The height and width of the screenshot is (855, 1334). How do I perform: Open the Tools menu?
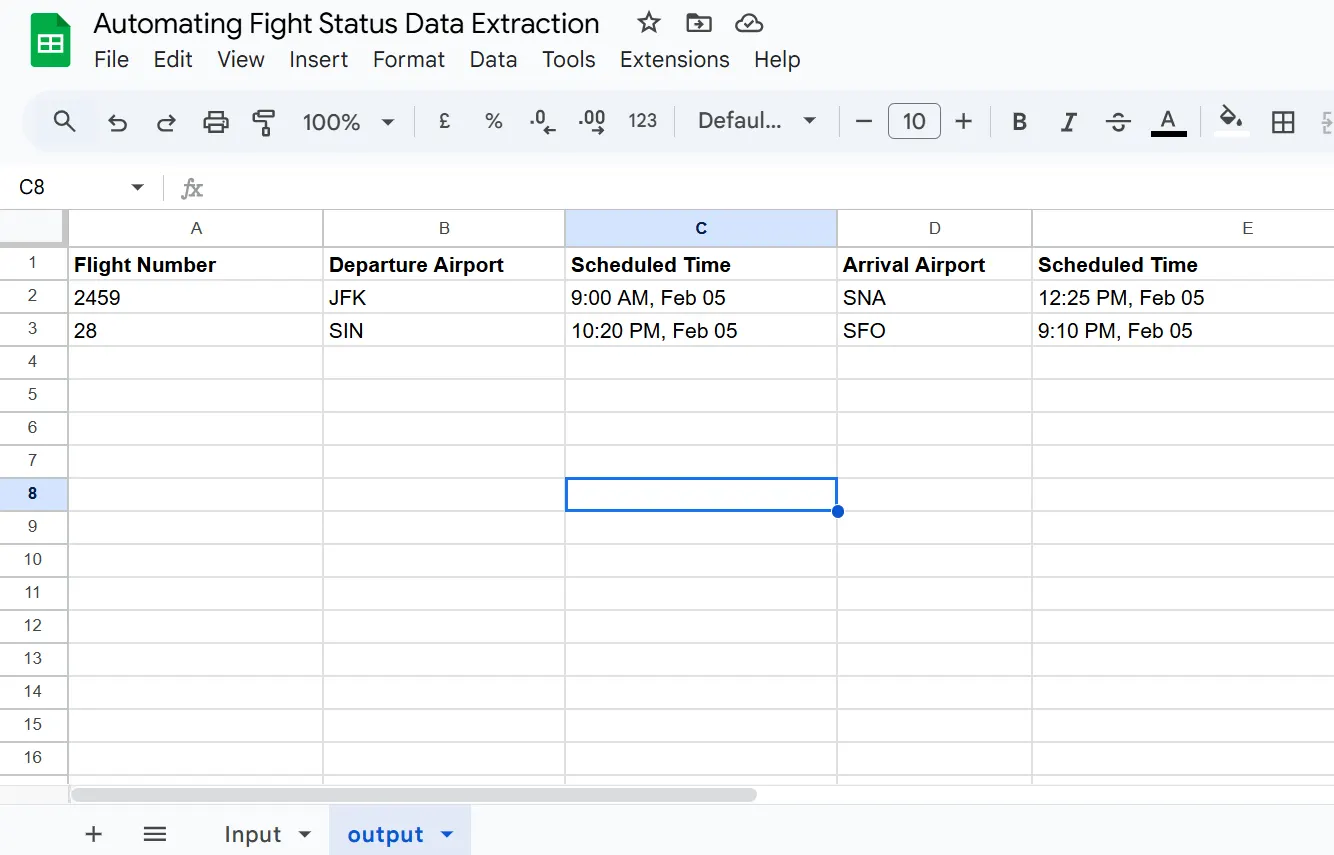click(x=569, y=60)
